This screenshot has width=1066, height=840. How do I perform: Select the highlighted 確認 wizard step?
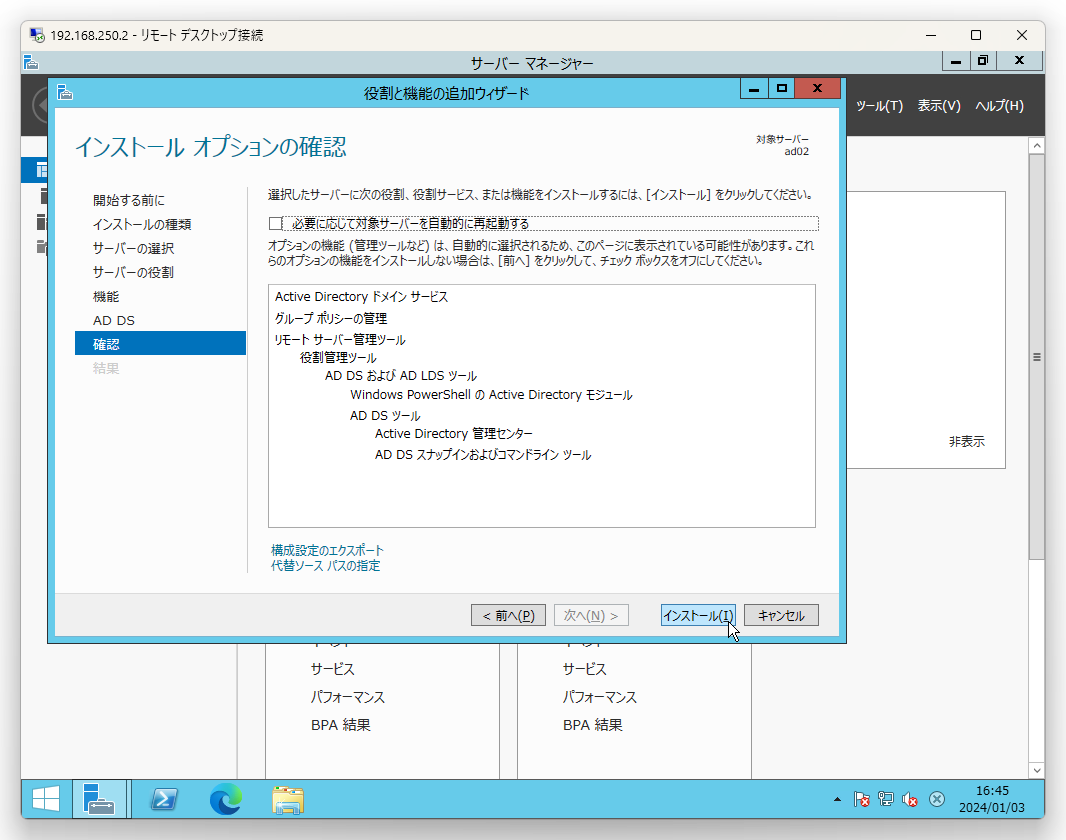(x=160, y=343)
